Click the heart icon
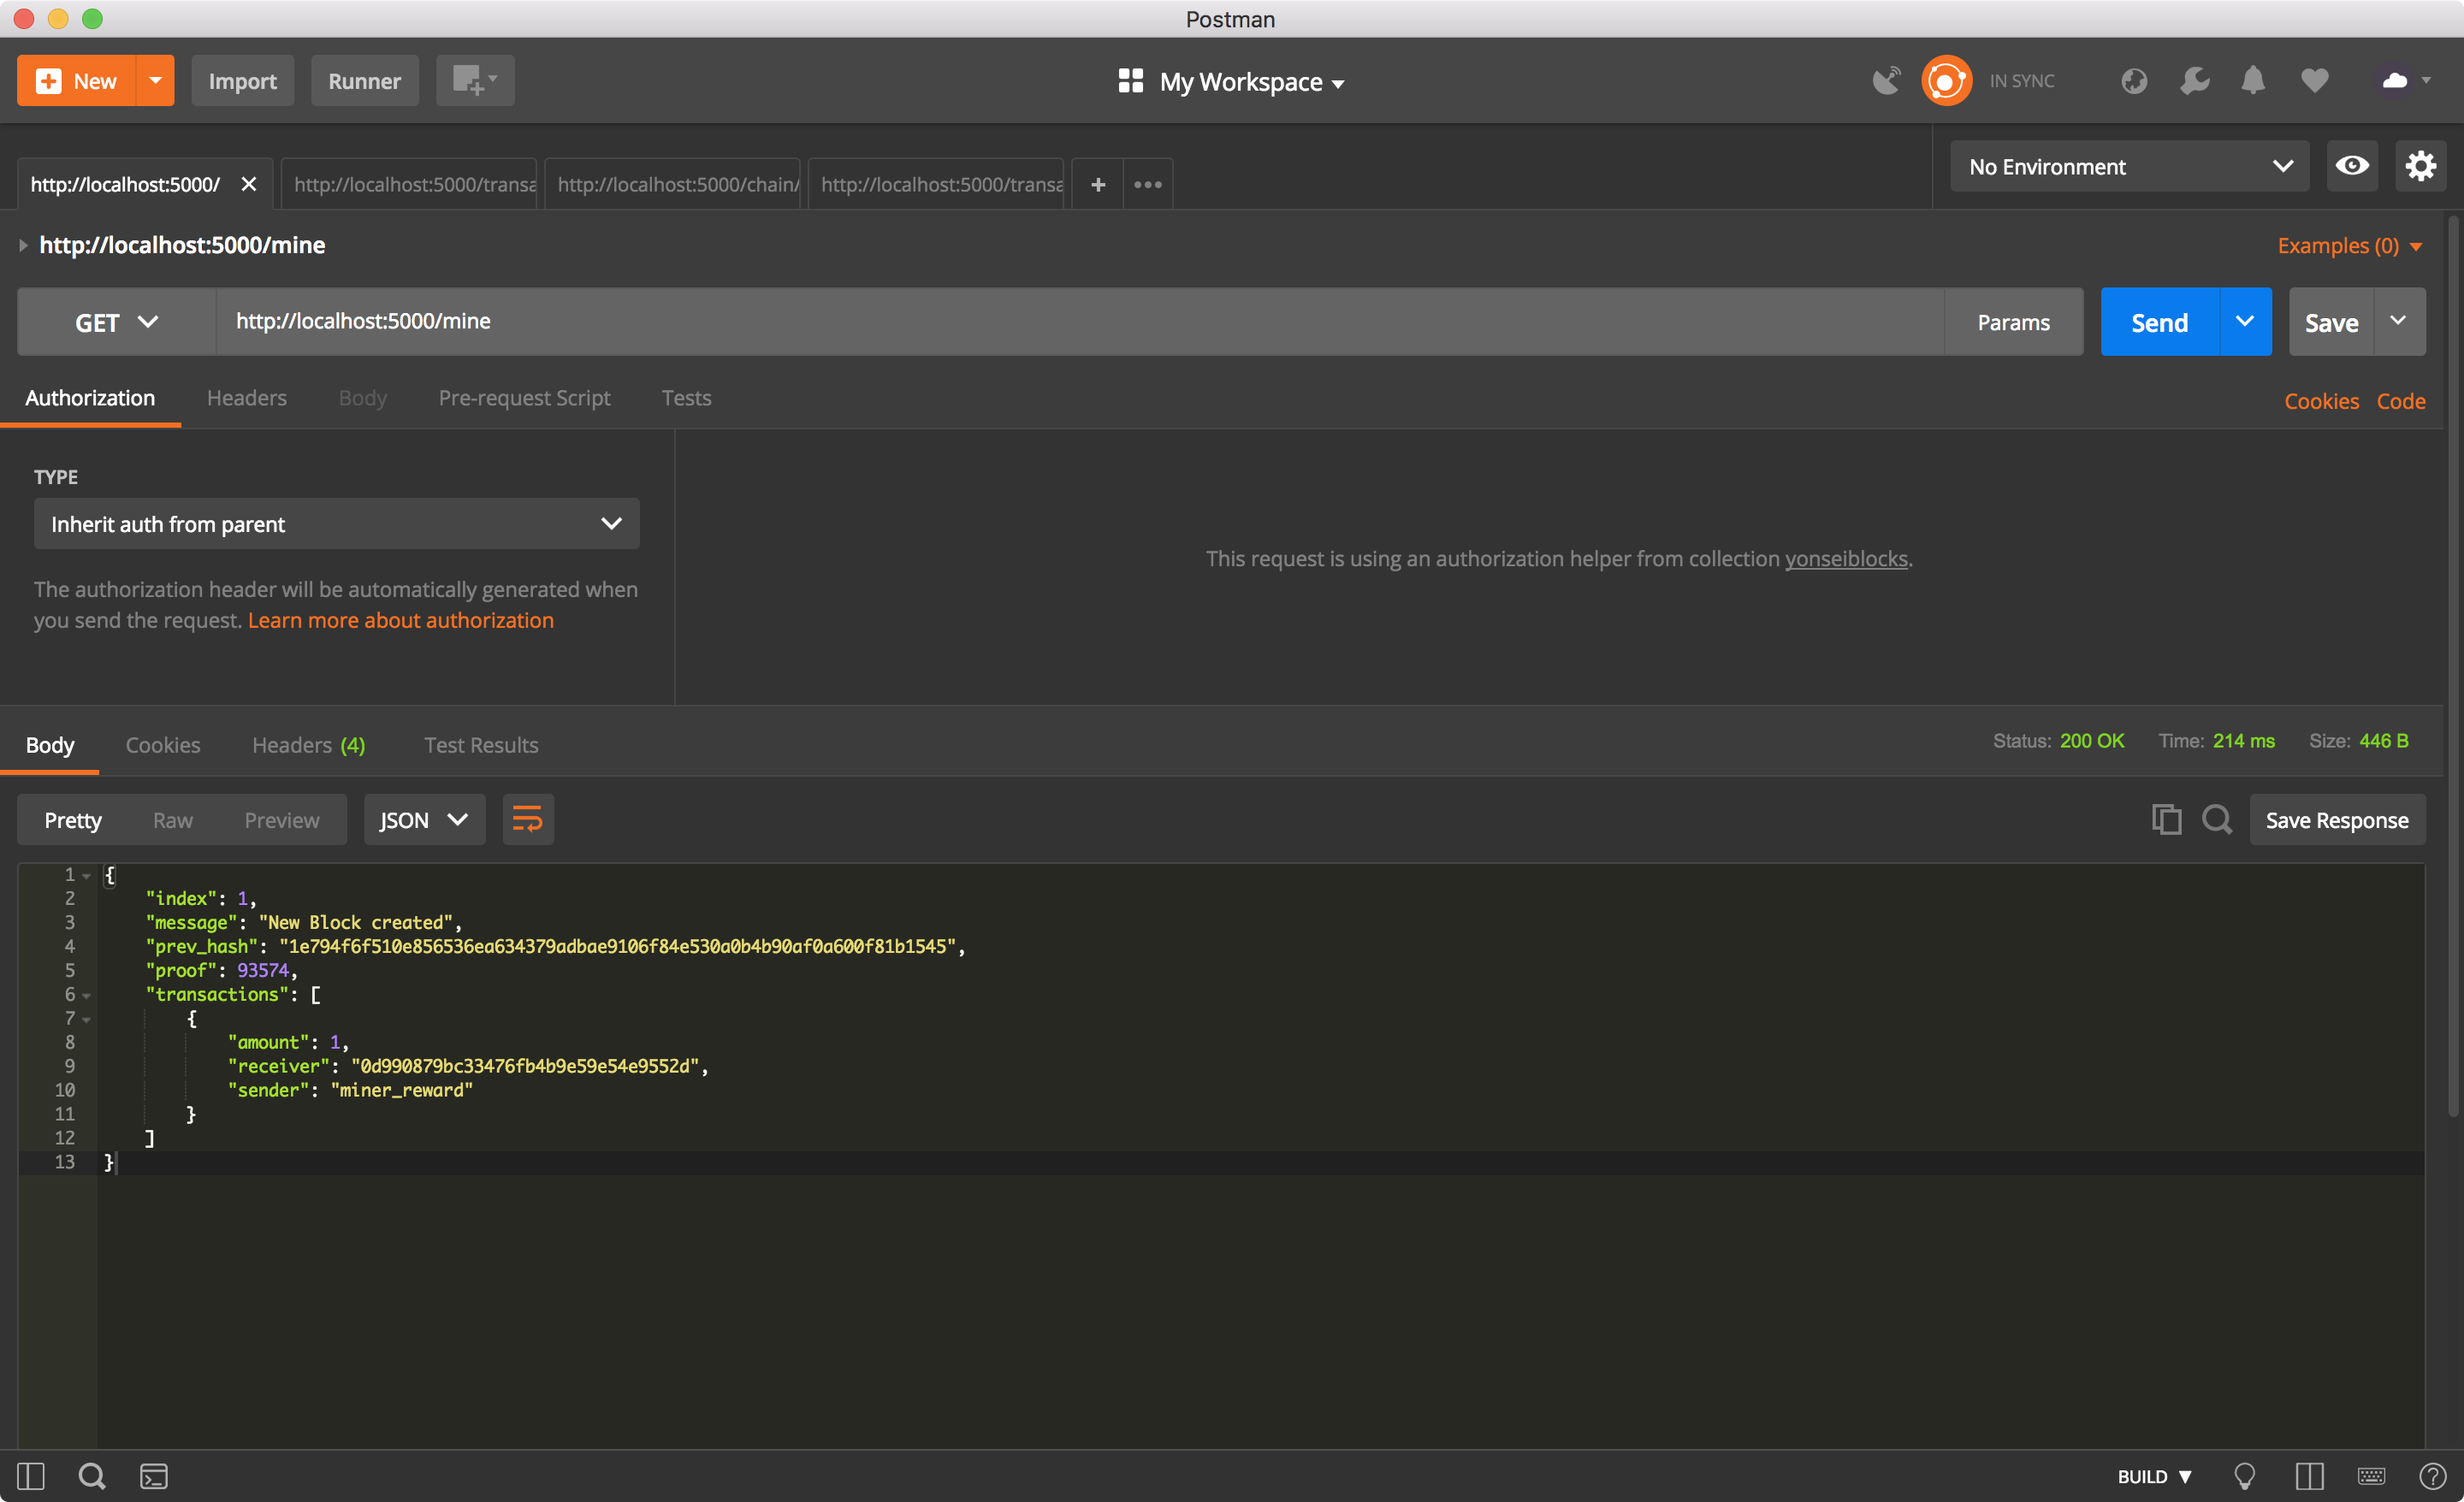This screenshot has width=2464, height=1502. click(x=2314, y=81)
